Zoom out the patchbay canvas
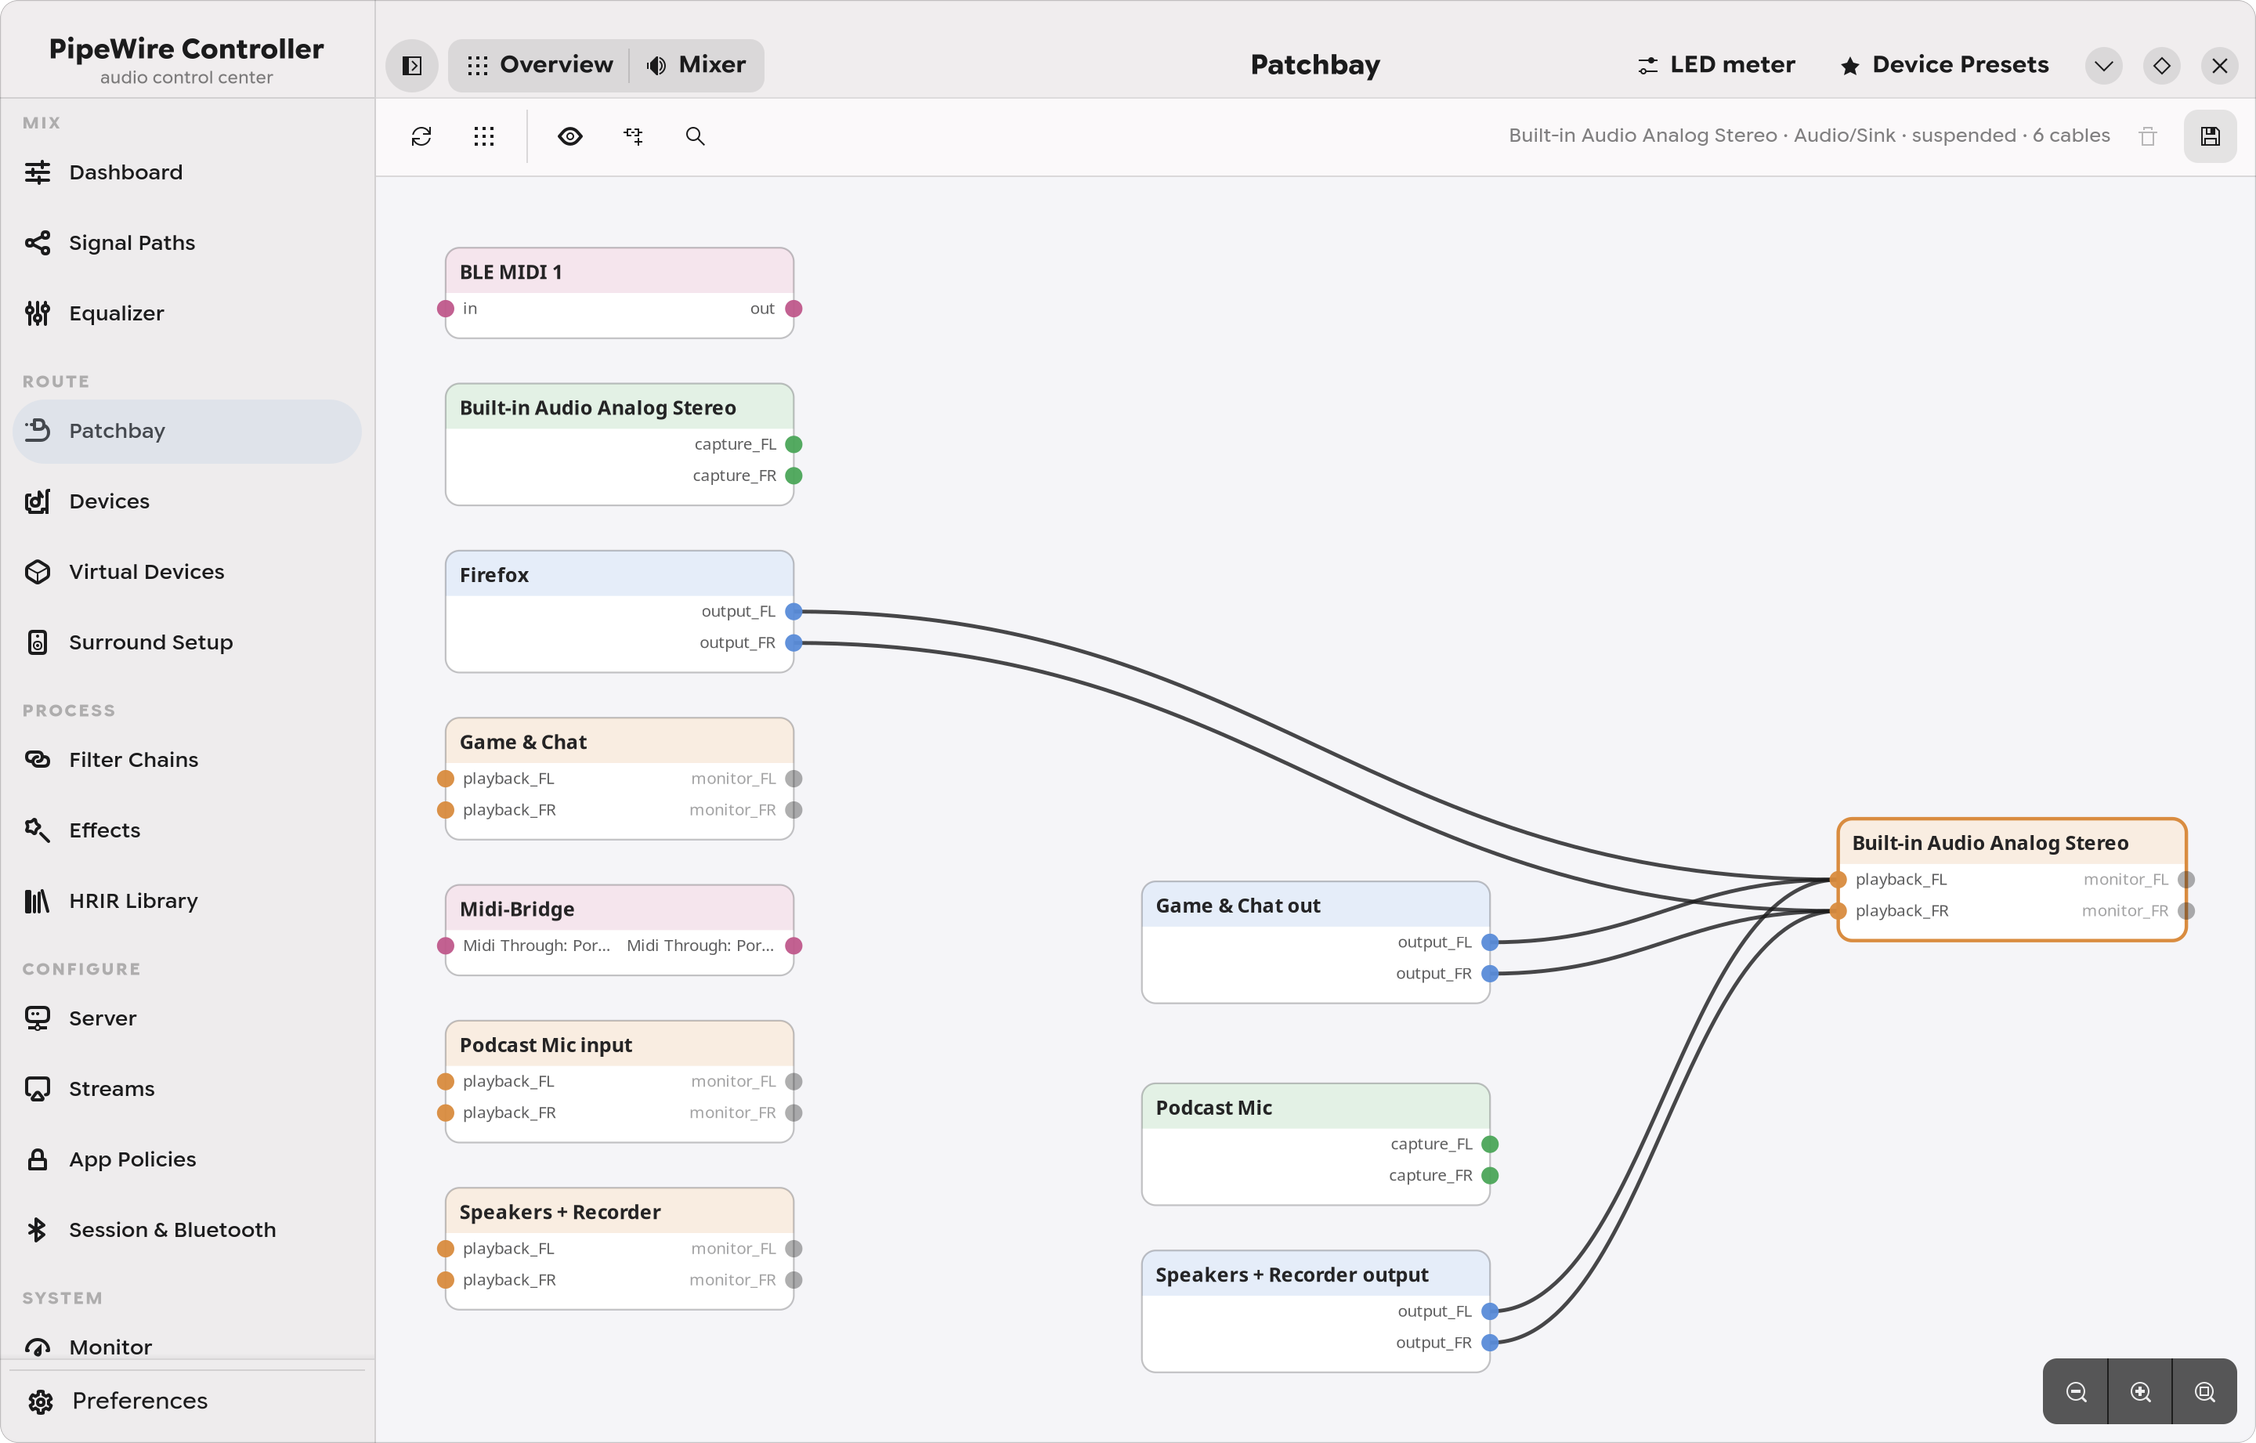This screenshot has height=1443, width=2256. click(x=2076, y=1391)
